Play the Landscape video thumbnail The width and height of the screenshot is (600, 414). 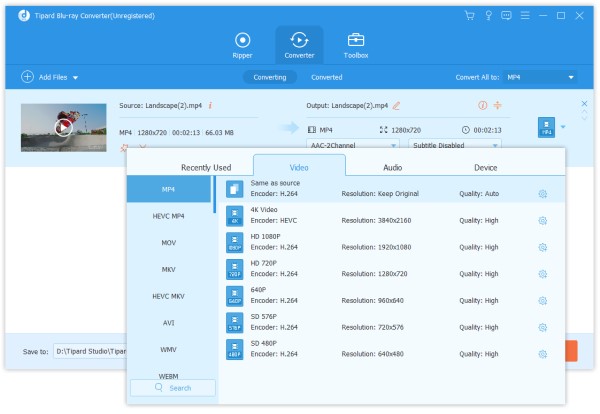[64, 127]
